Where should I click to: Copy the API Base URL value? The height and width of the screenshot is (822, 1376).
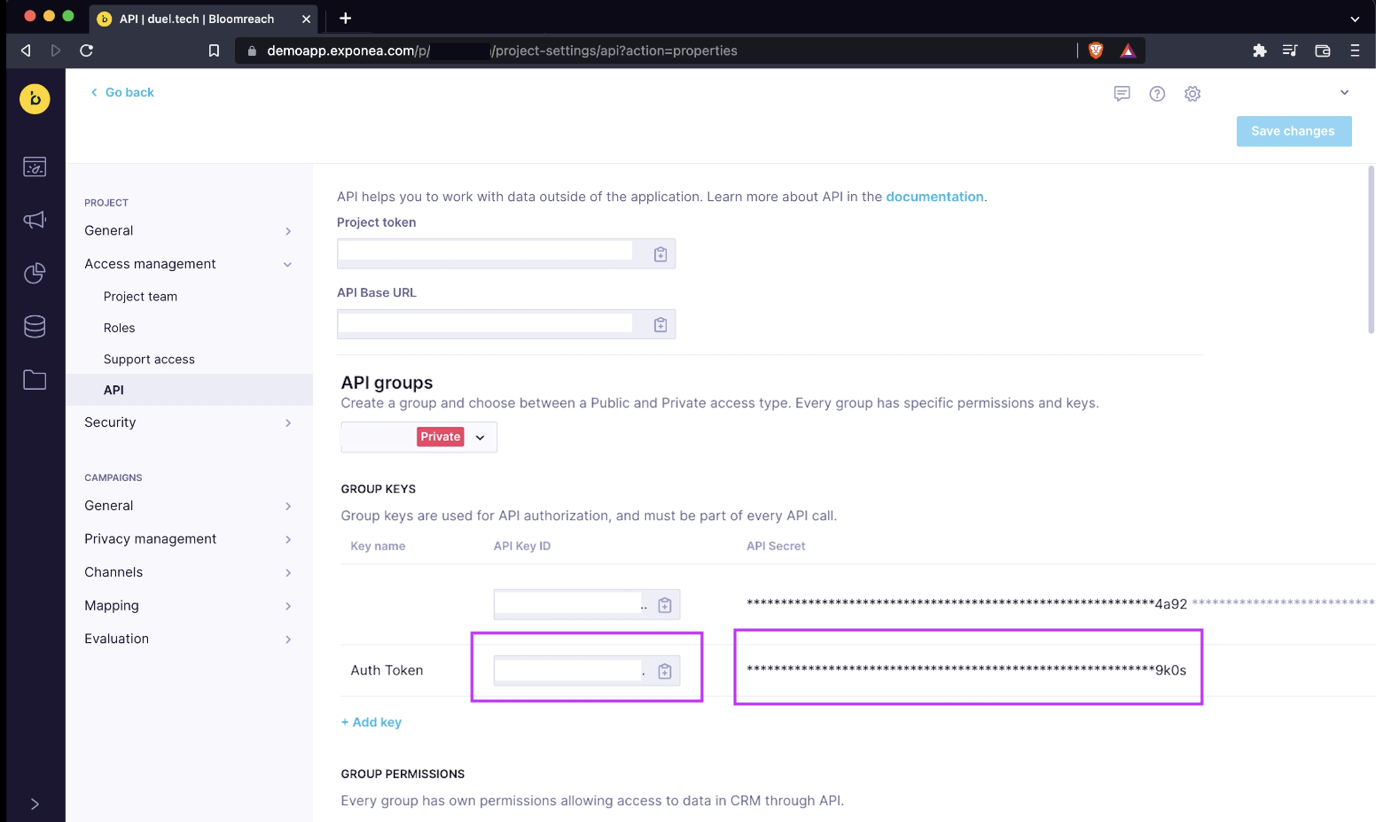click(x=660, y=325)
